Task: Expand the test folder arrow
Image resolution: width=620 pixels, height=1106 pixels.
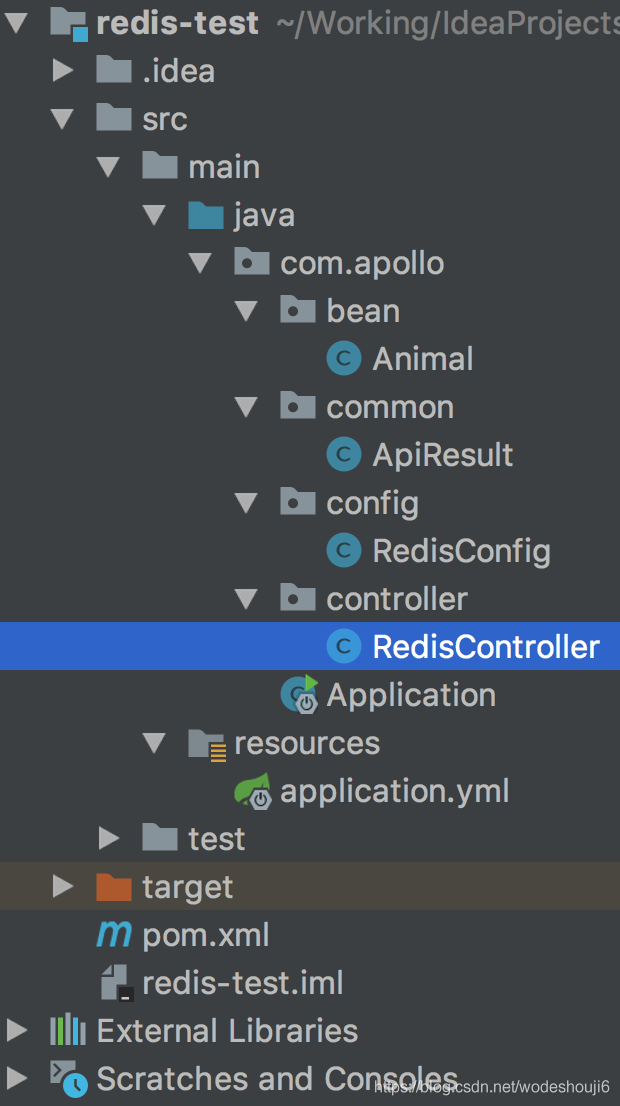Action: [x=109, y=839]
